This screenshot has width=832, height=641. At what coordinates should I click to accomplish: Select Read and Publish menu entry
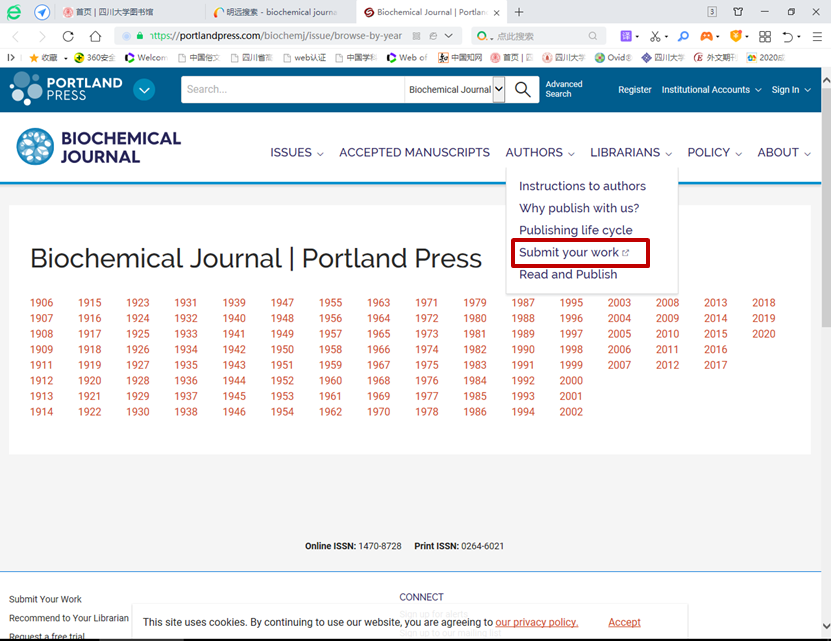[568, 274]
